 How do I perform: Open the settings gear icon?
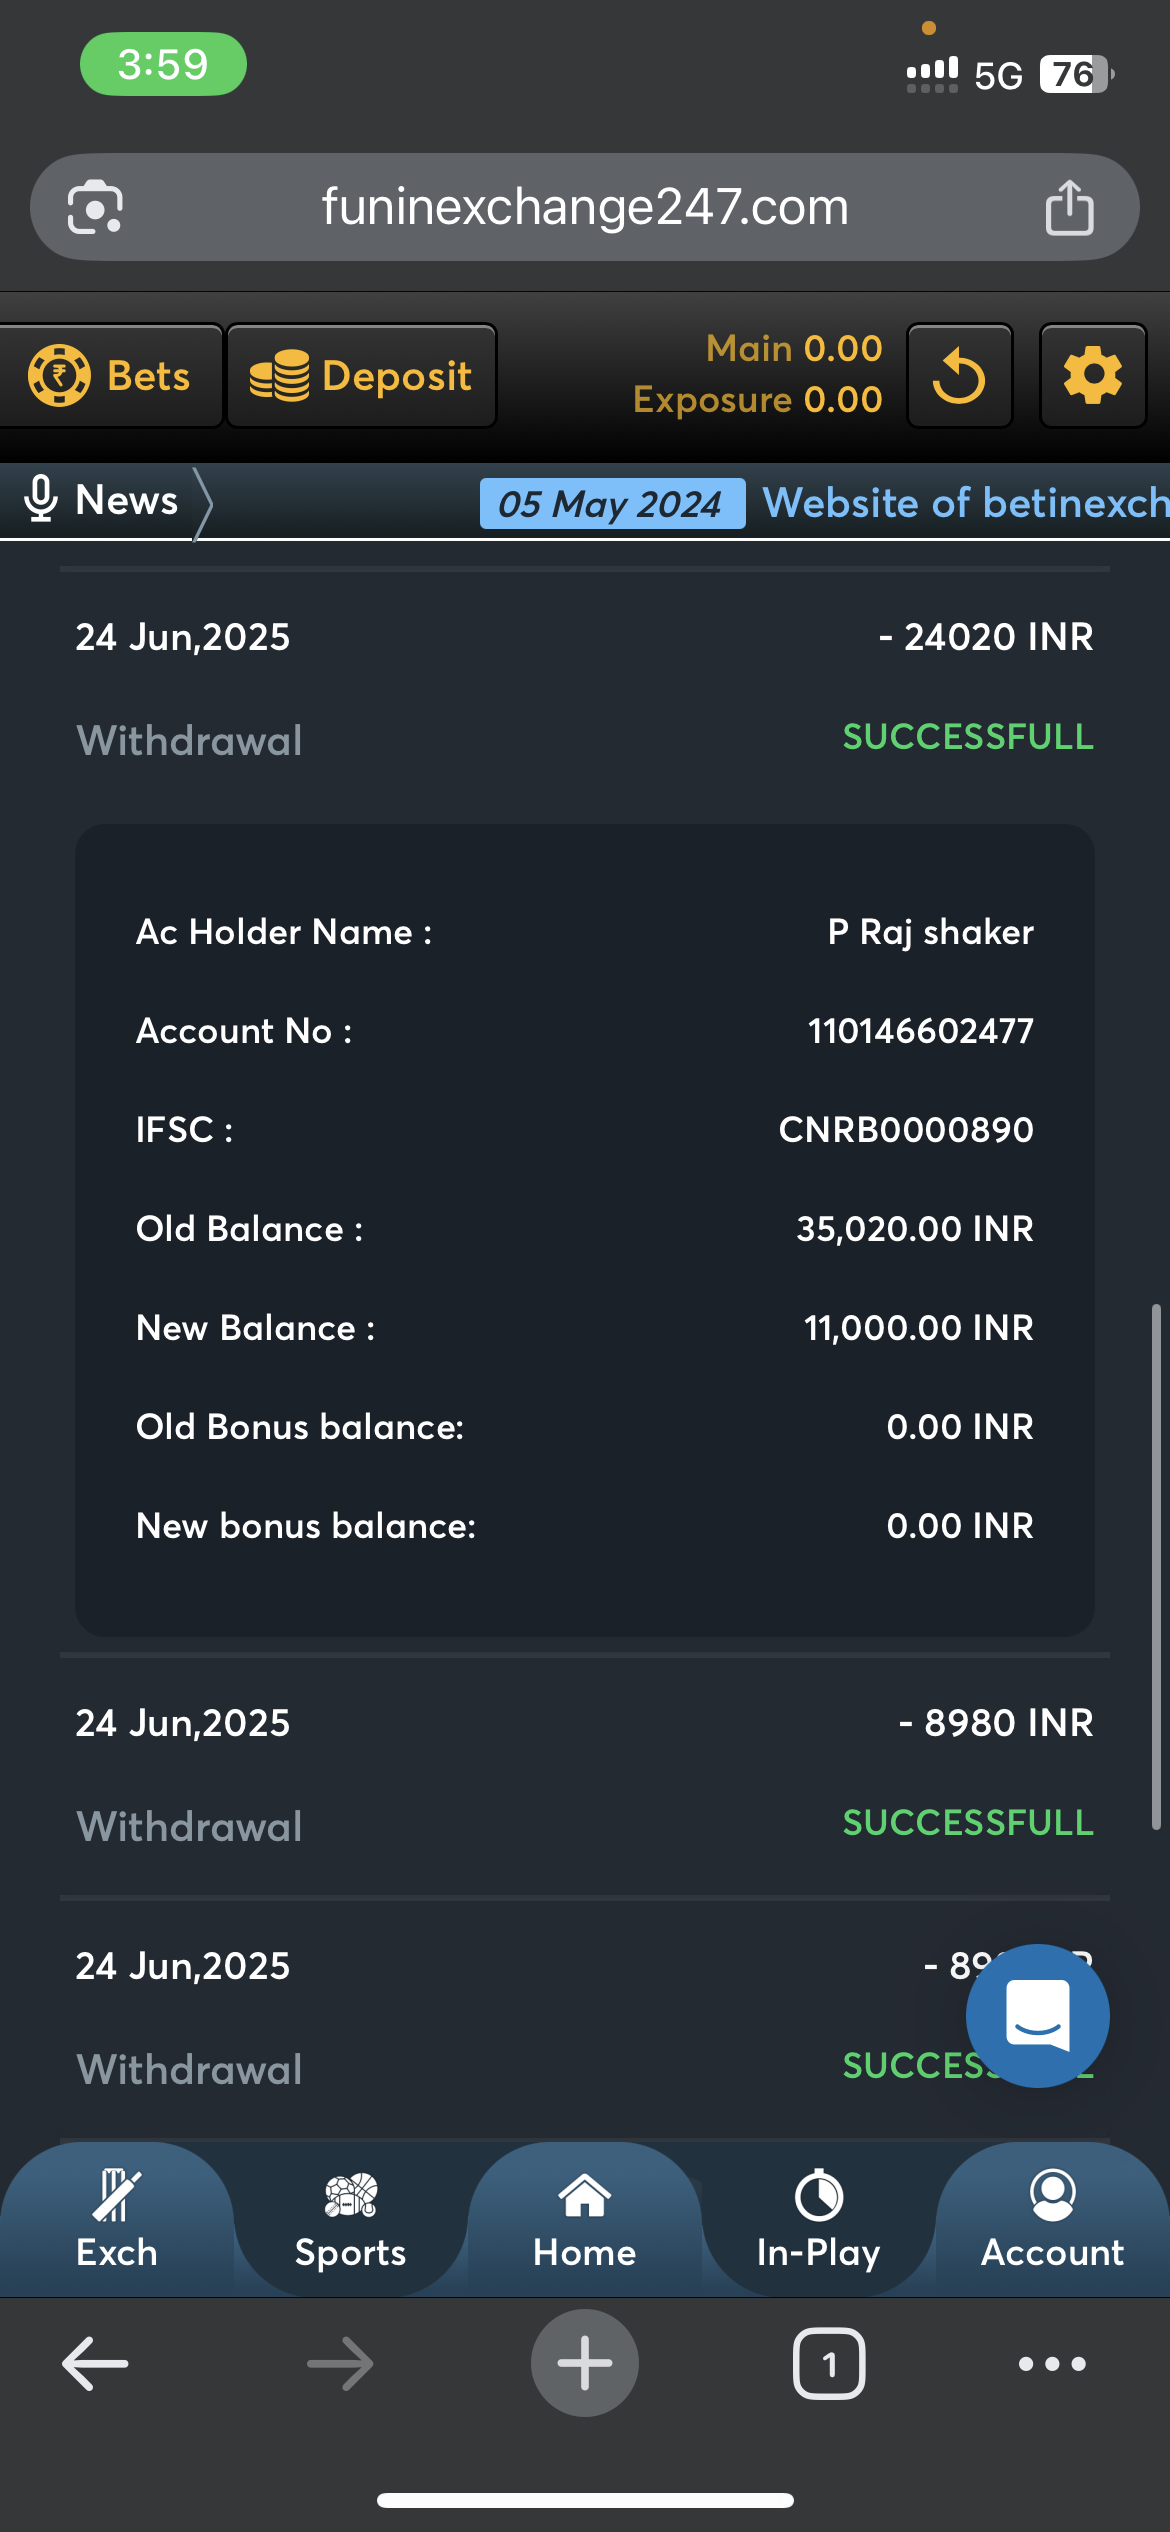tap(1092, 376)
